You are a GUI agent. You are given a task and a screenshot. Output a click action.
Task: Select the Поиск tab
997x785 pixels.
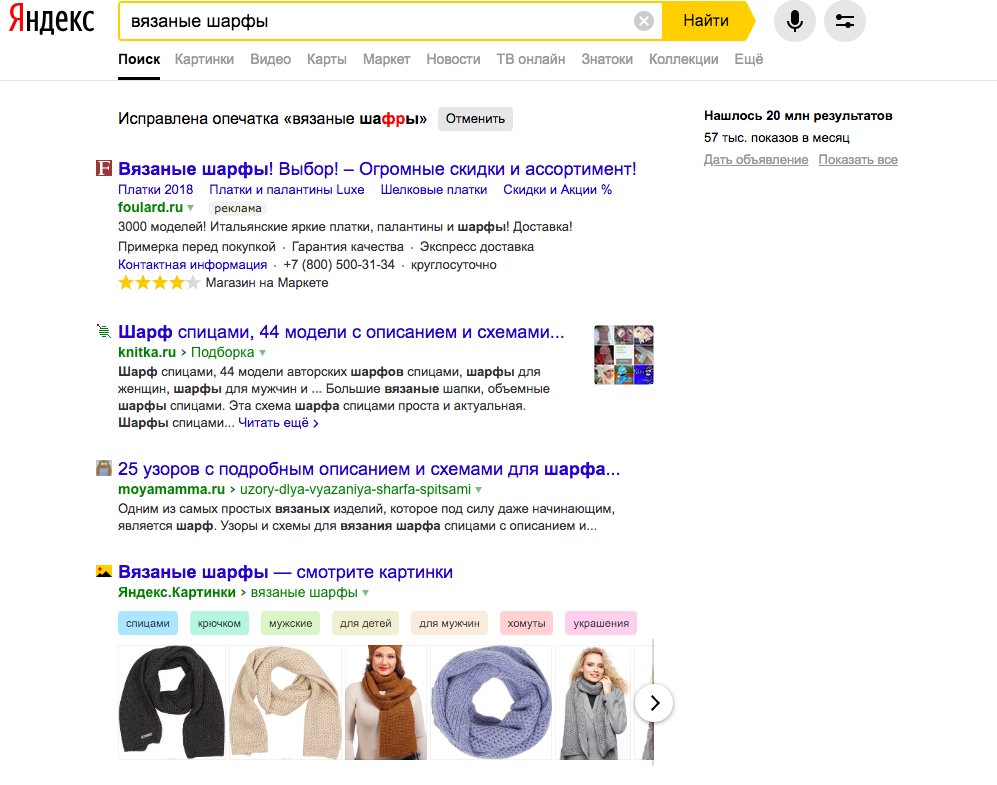[139, 59]
